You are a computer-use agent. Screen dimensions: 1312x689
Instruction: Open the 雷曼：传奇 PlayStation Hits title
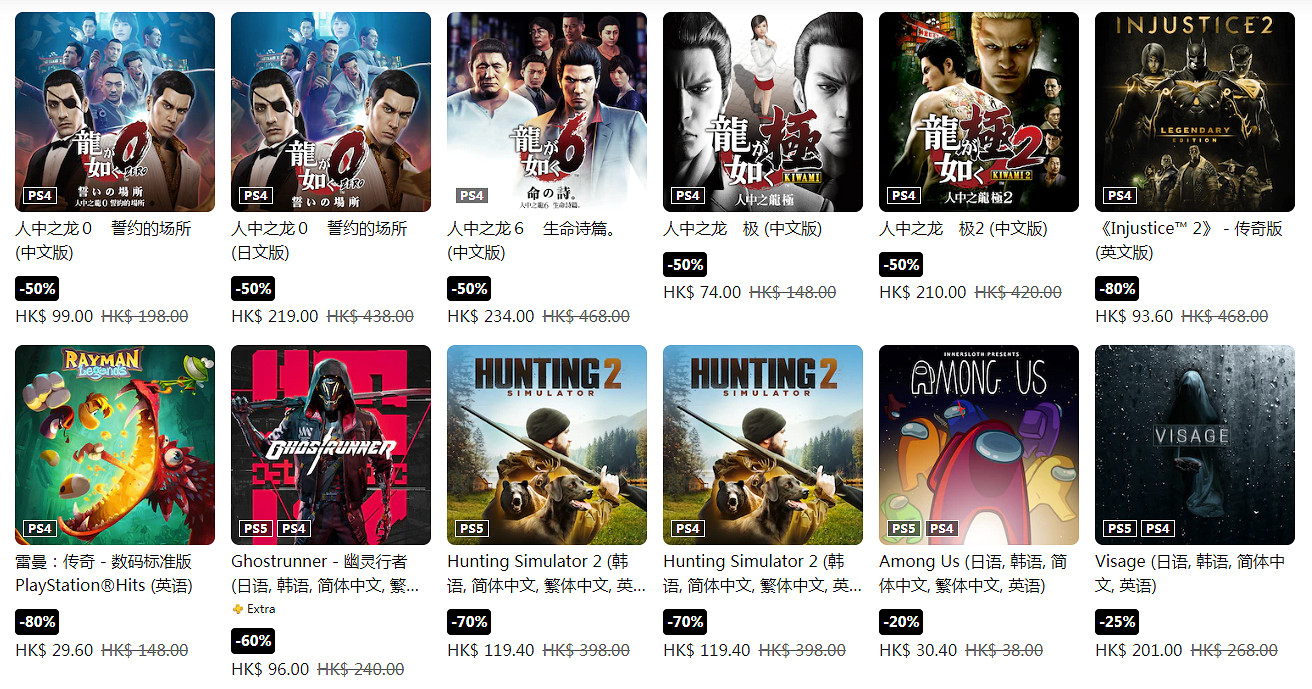point(104,573)
